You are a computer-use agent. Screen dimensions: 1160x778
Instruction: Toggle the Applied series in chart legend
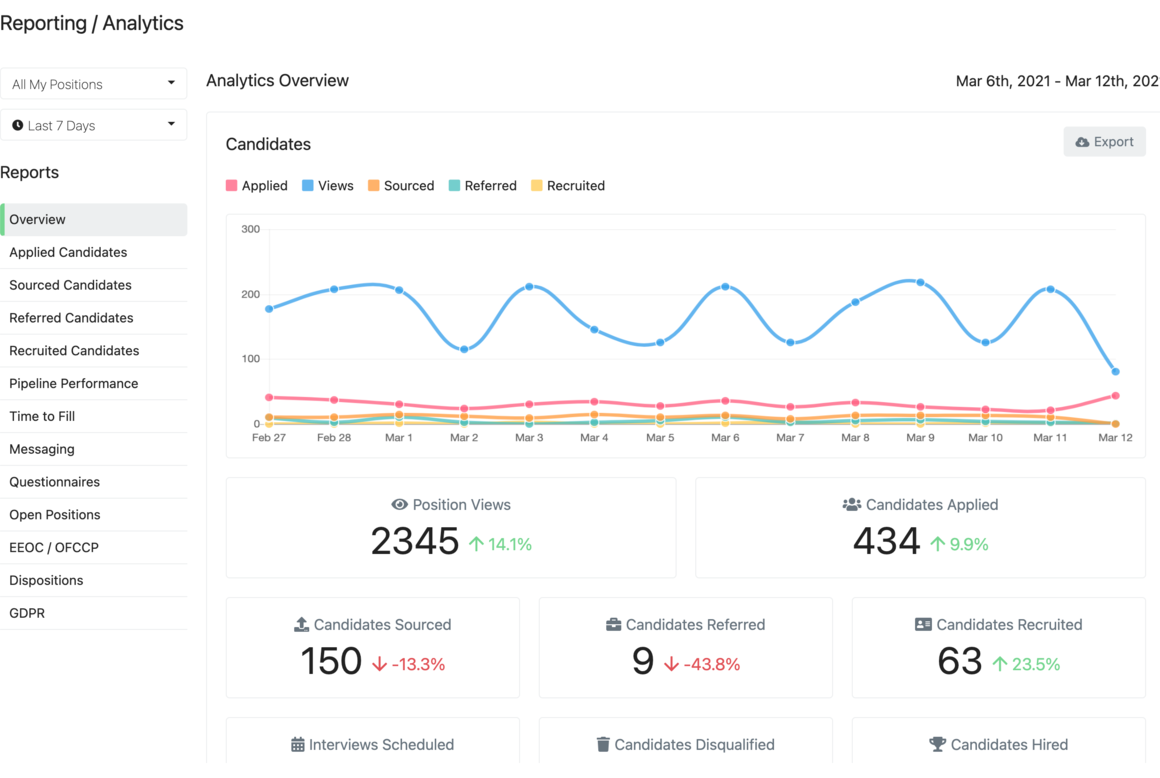click(x=257, y=186)
